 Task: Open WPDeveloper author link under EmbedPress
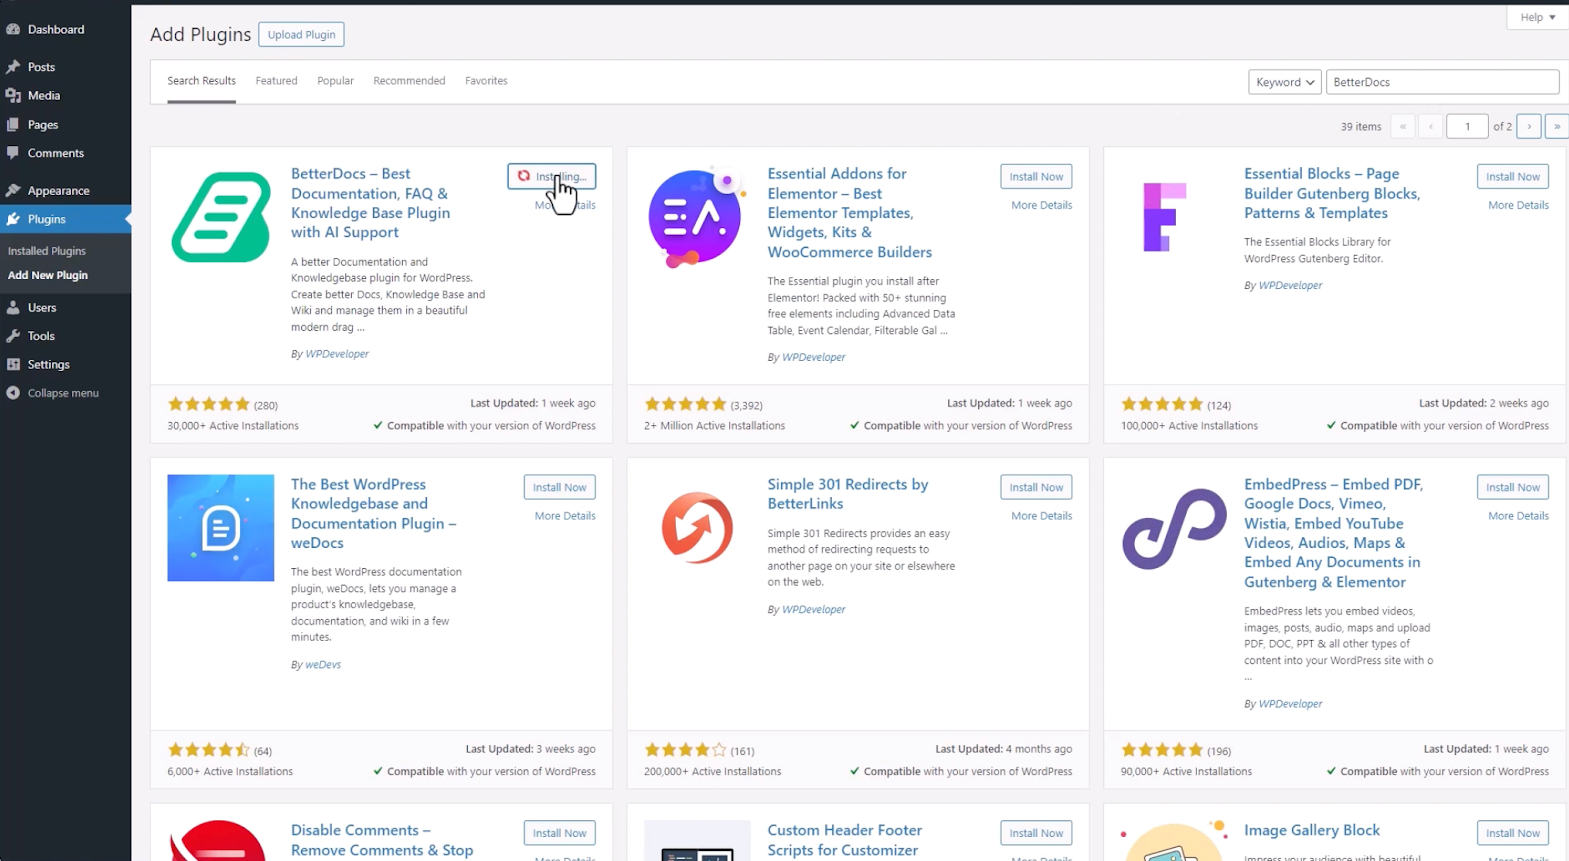click(x=1290, y=704)
